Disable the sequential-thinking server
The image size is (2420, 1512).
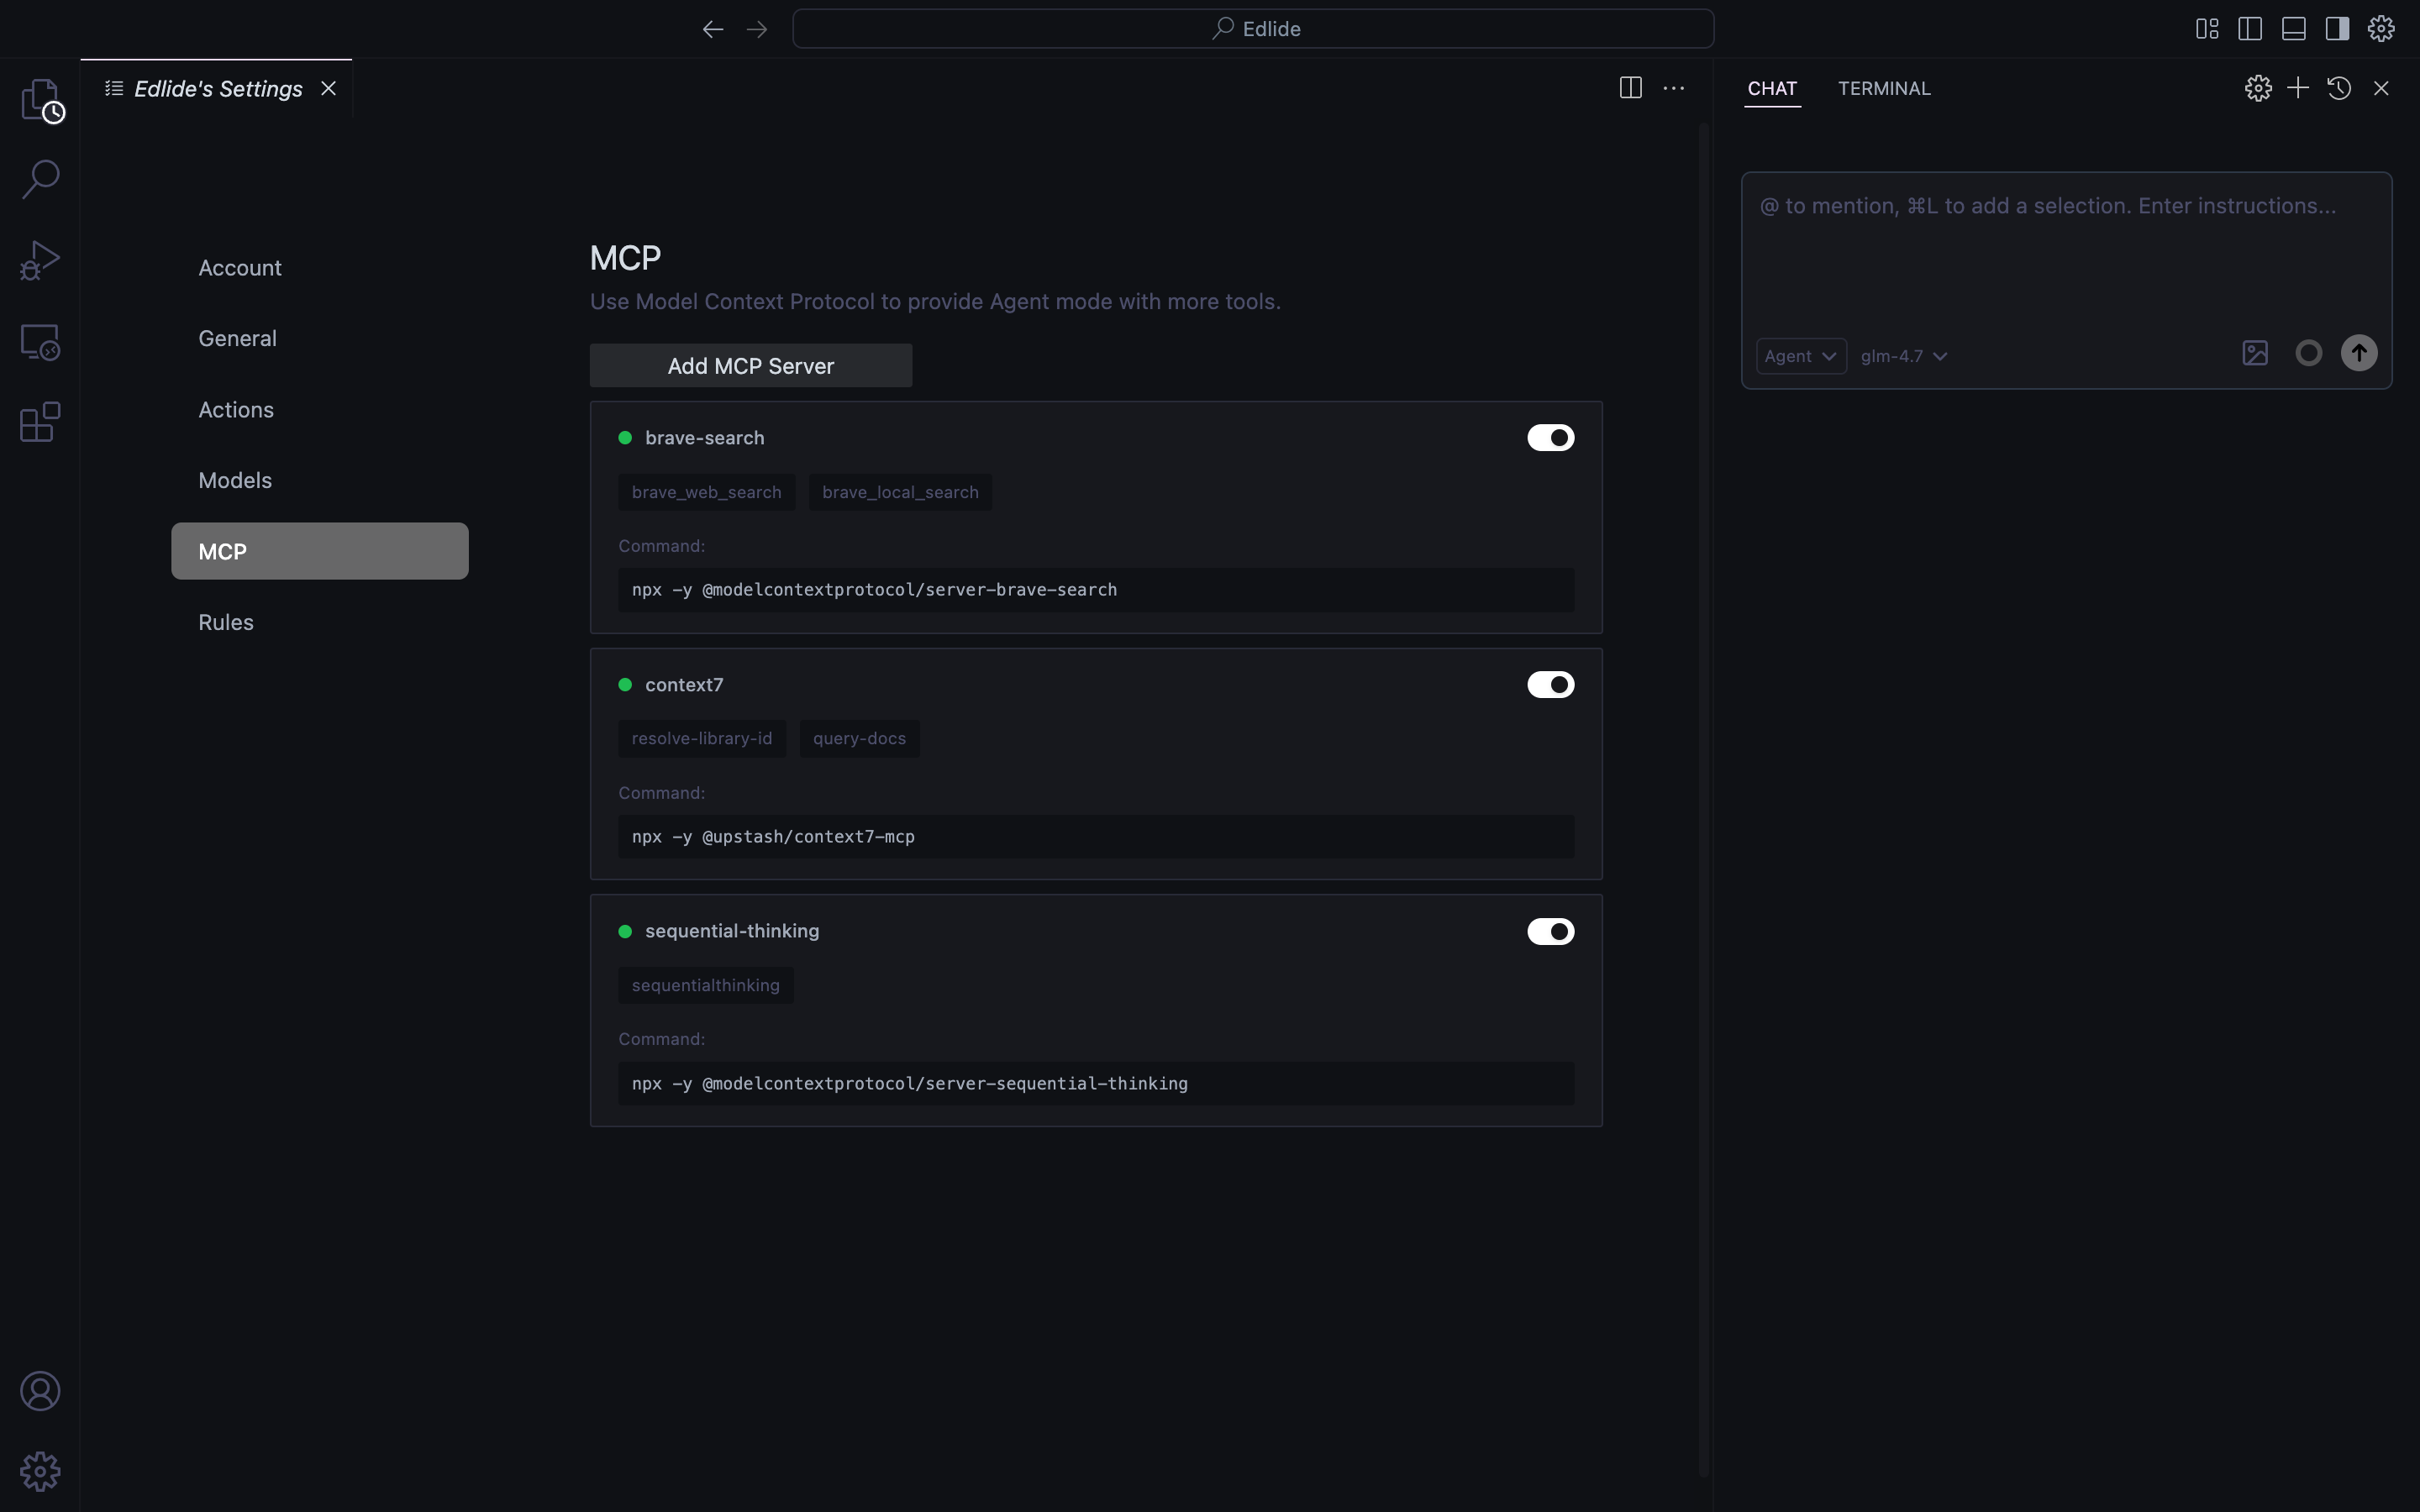tap(1550, 931)
